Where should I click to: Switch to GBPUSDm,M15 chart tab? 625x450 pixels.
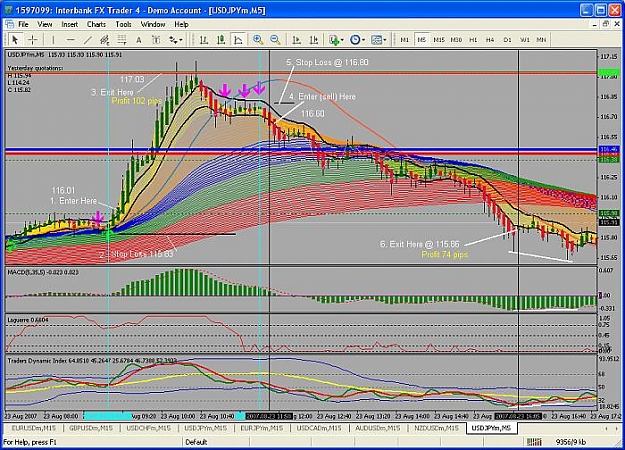[x=91, y=428]
